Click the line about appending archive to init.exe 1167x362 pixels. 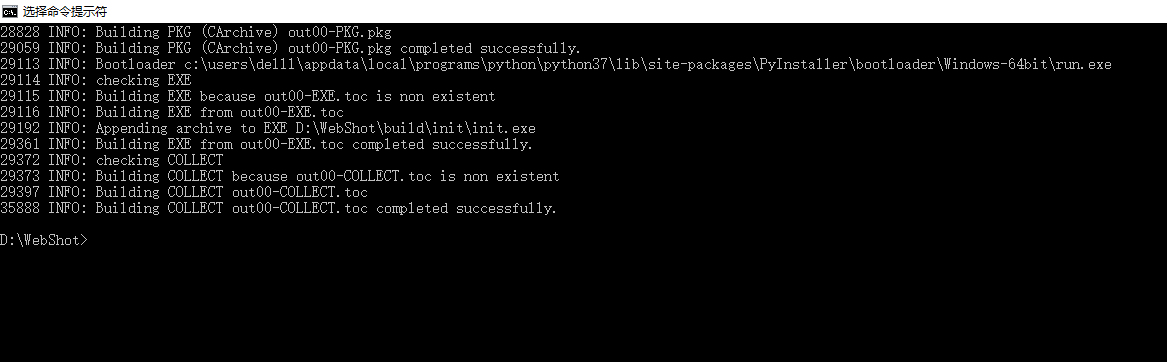(268, 129)
